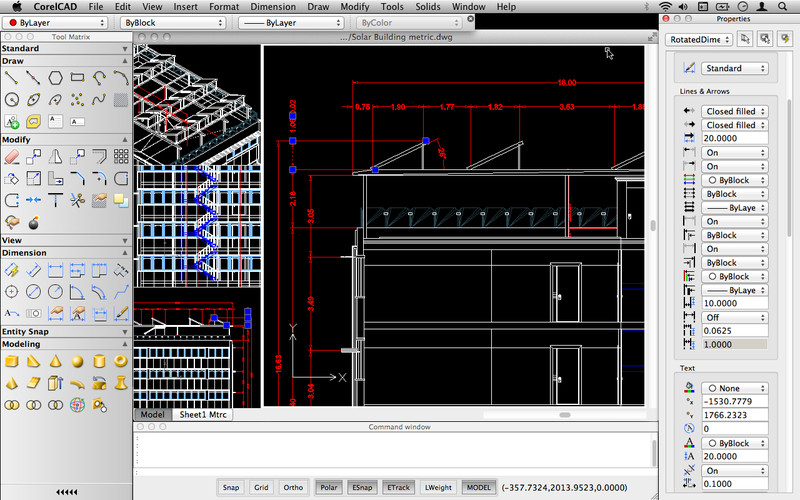Viewport: 800px width, 500px height.
Task: Pick the Eraser tool in Modify
Action: coord(12,156)
